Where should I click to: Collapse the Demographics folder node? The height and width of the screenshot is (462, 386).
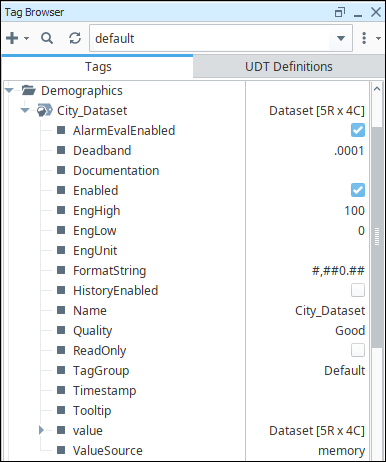(x=9, y=90)
